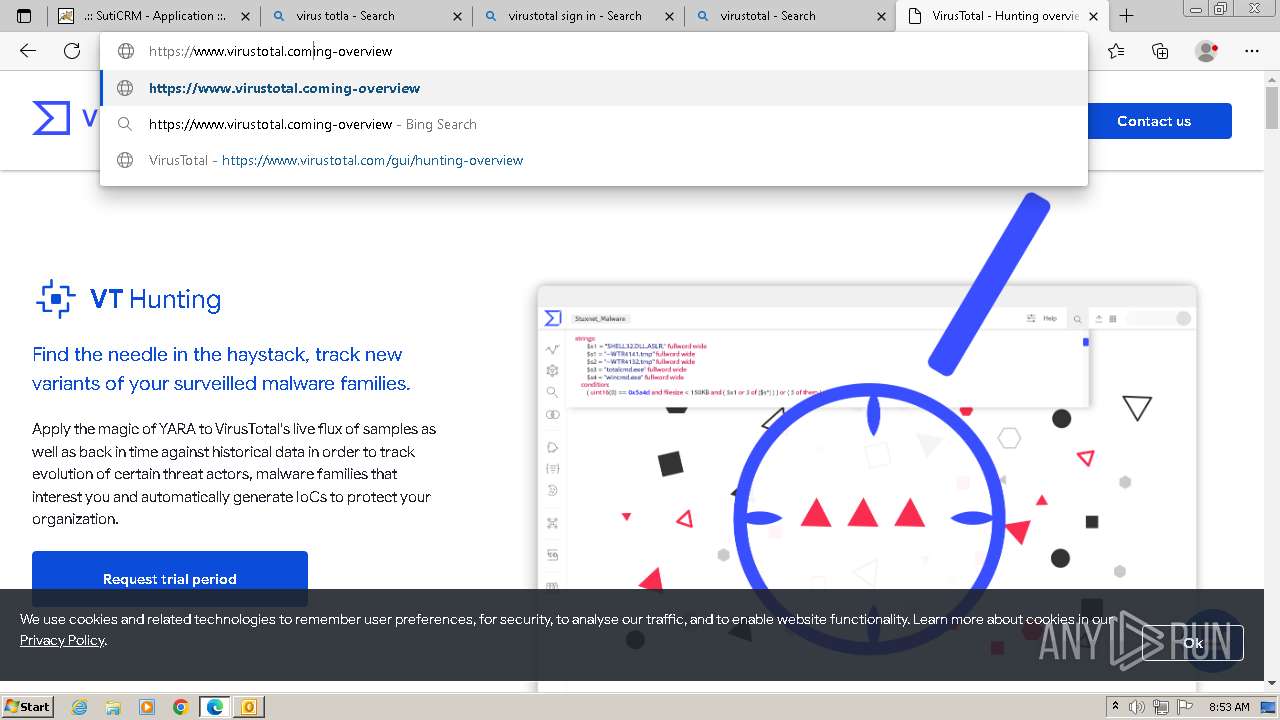
Task: Open the tab actions menu icon
Action: coord(24,16)
